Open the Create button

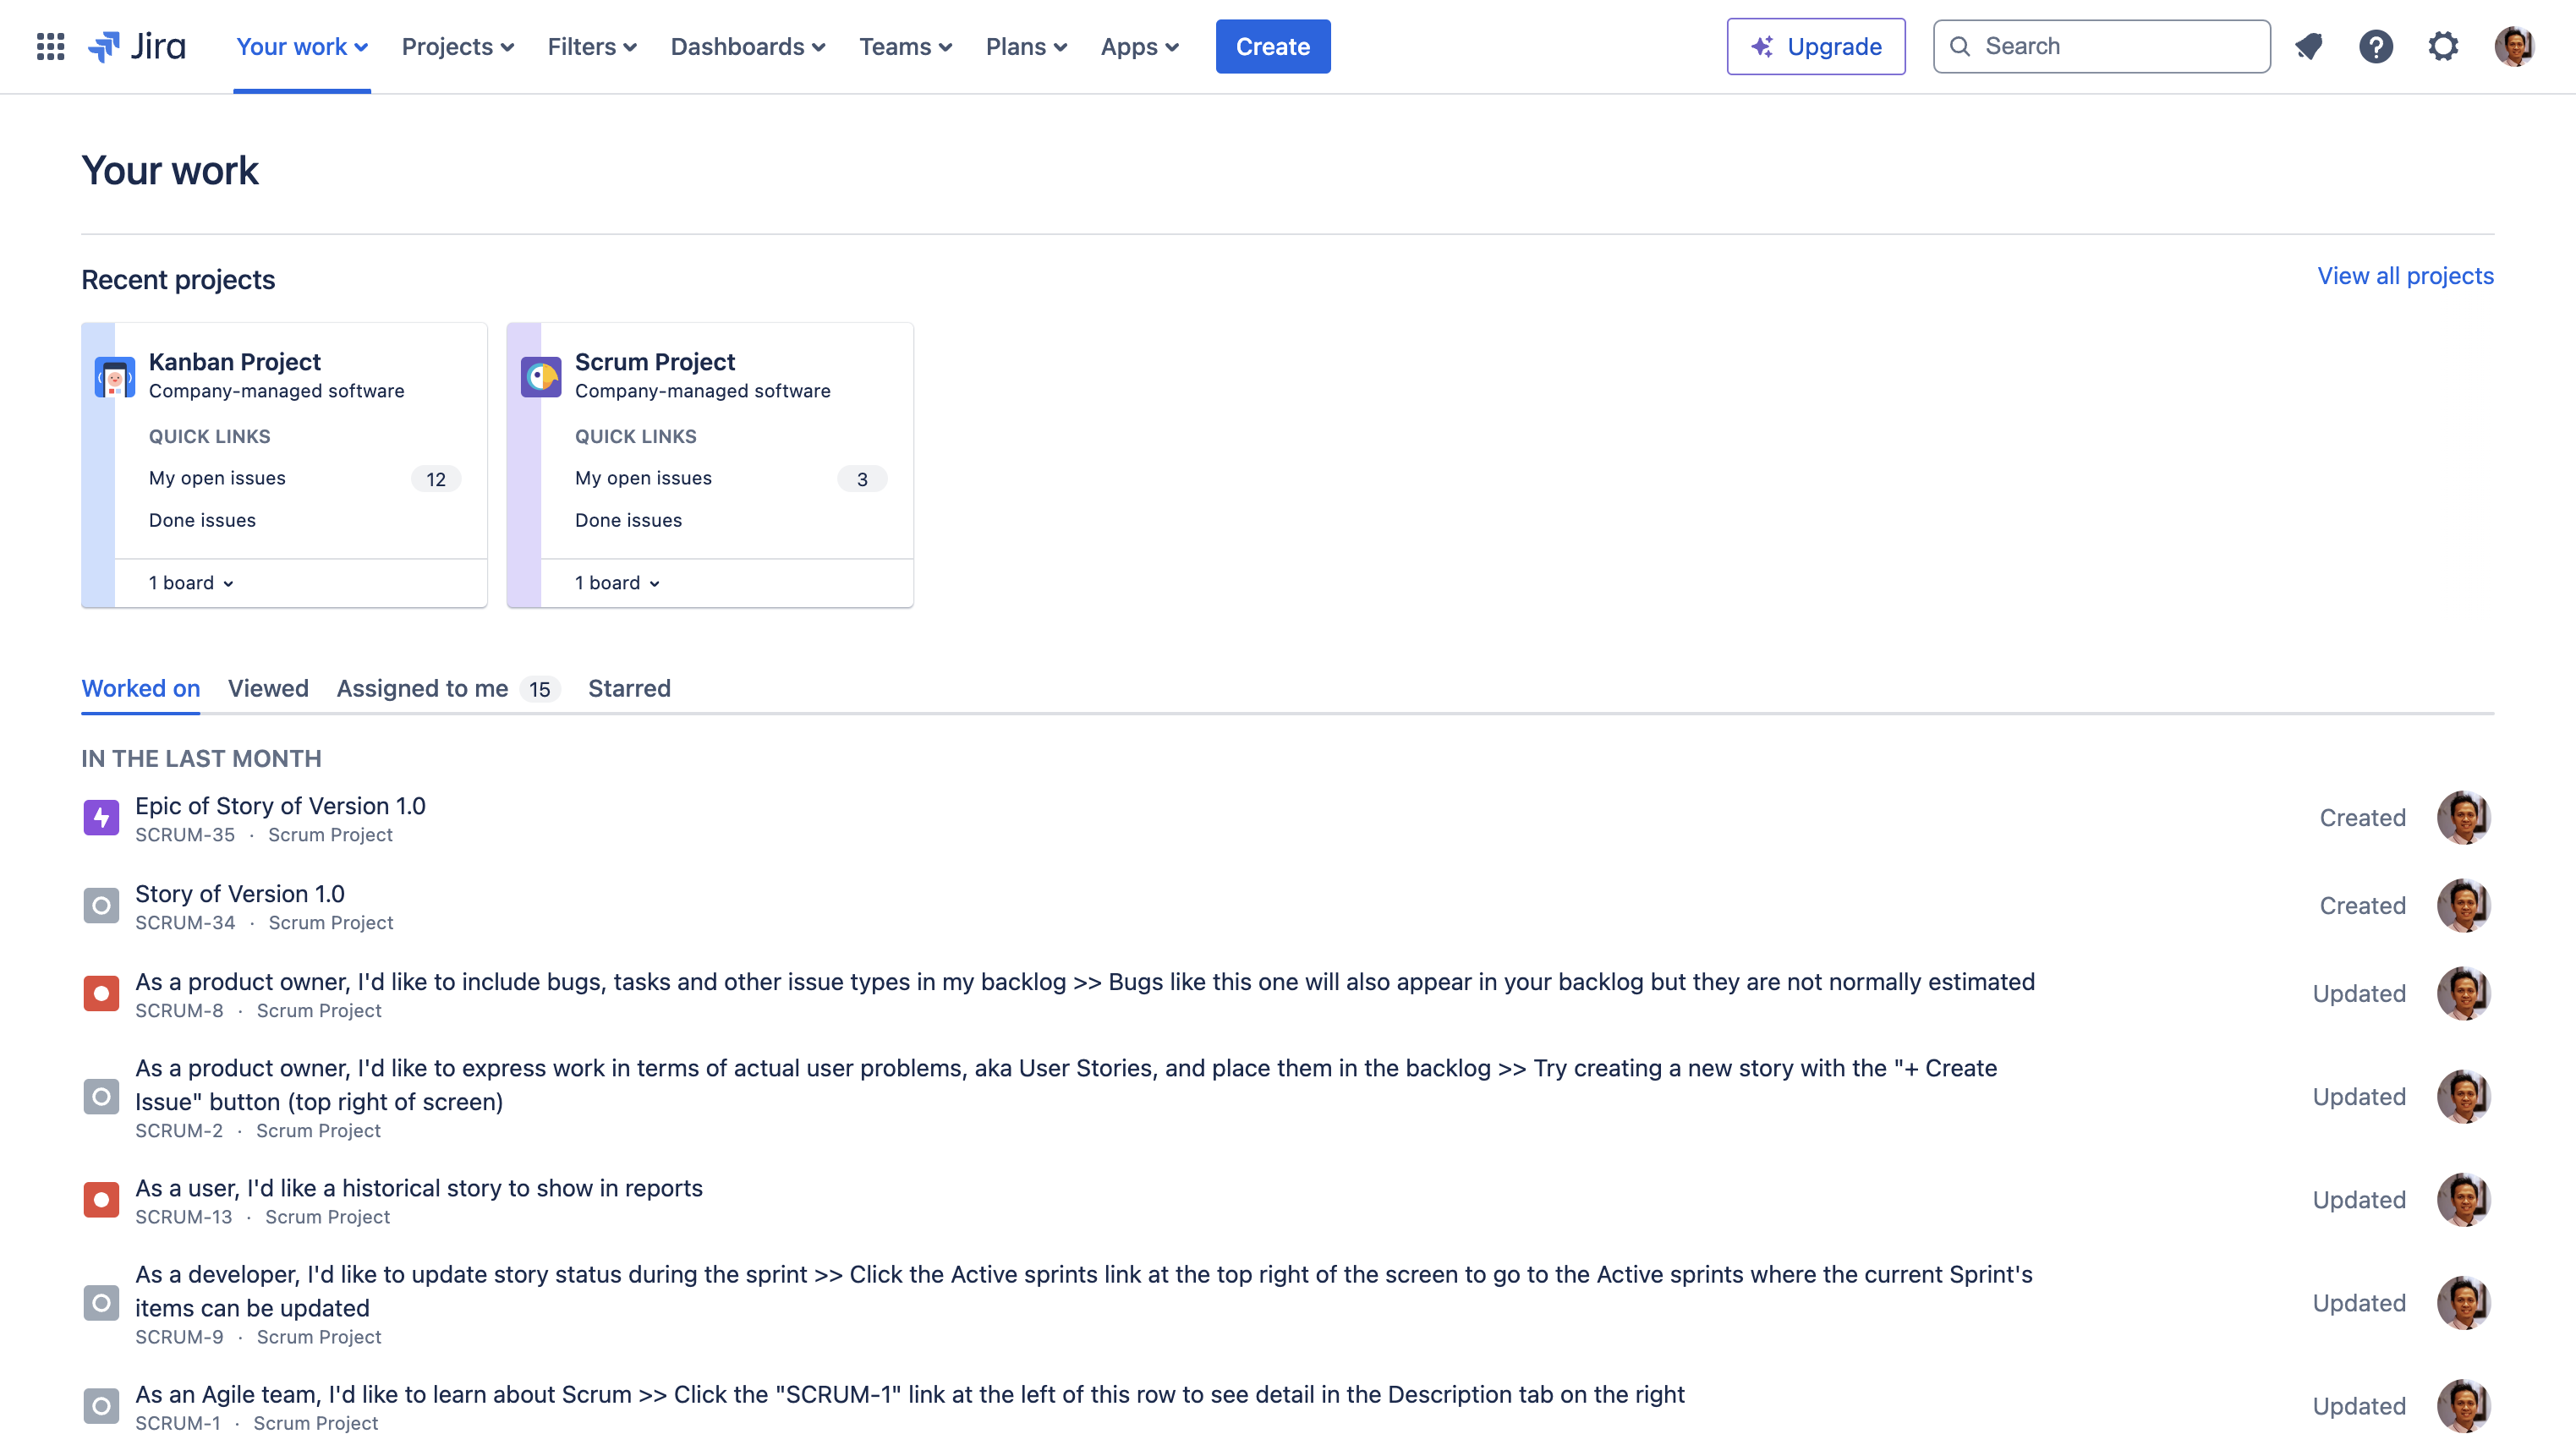1273,46
